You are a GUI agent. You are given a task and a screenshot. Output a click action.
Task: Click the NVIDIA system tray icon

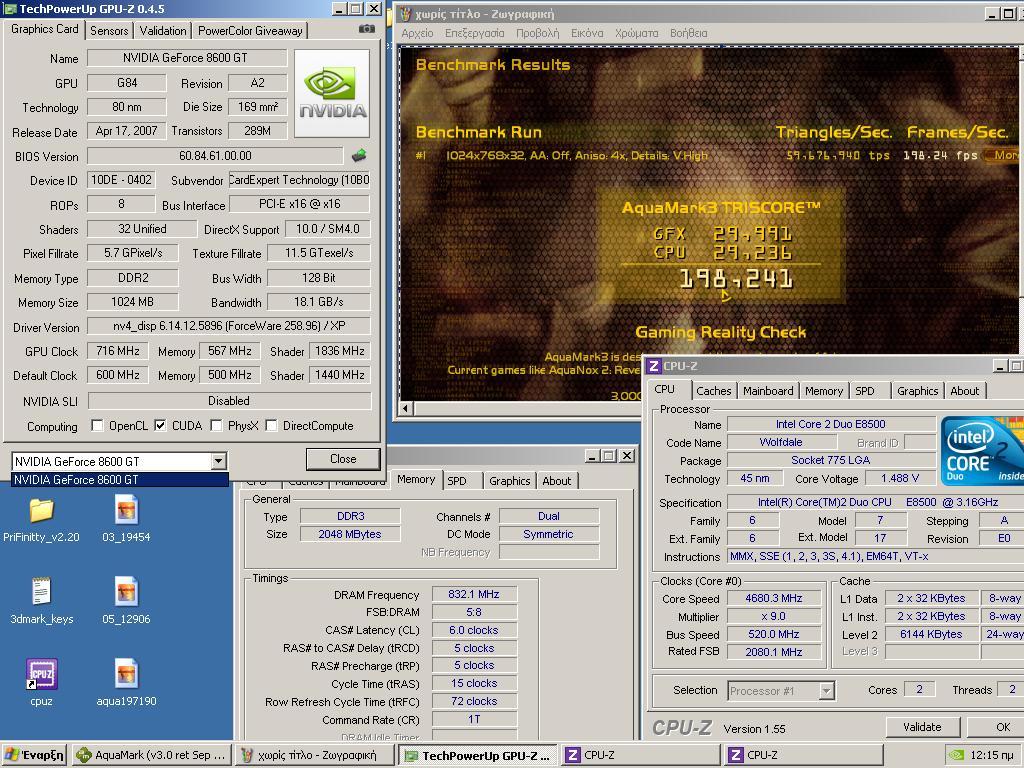[956, 755]
